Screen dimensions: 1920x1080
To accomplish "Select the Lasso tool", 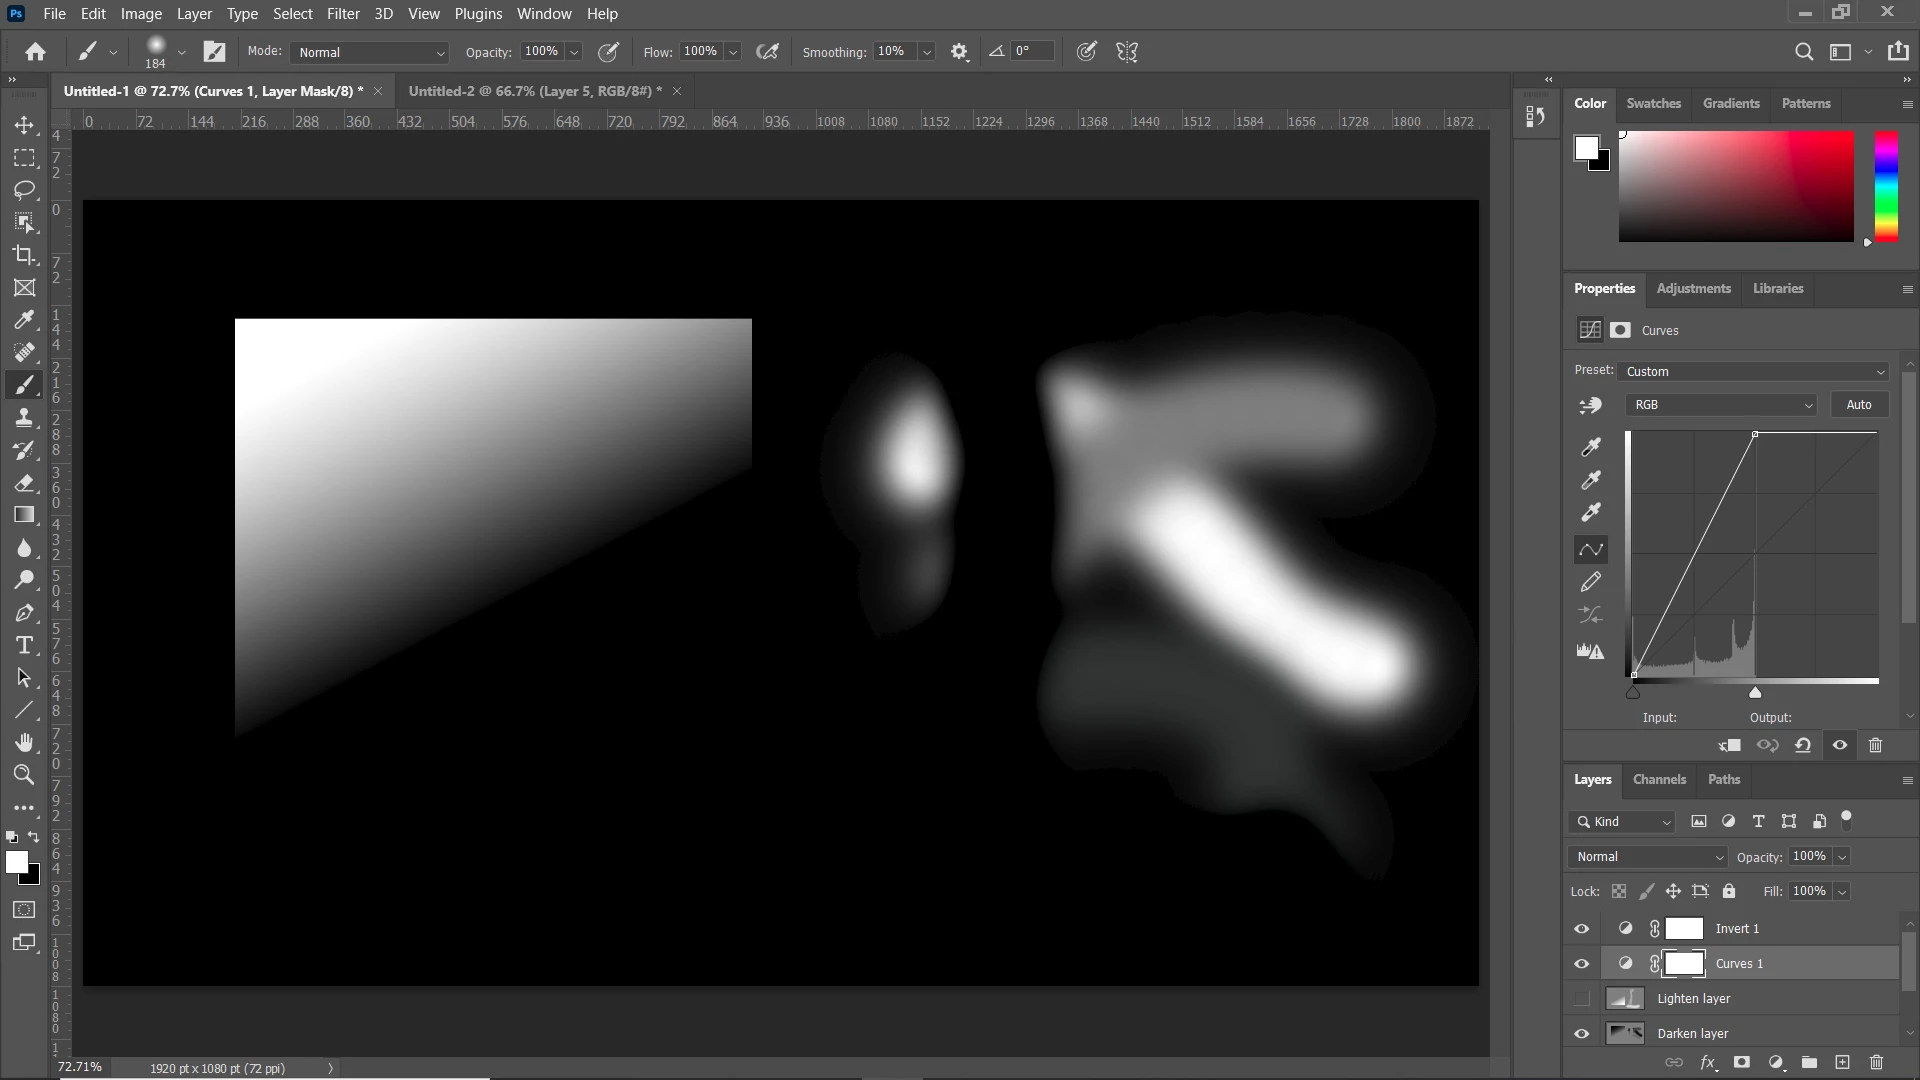I will tap(25, 190).
